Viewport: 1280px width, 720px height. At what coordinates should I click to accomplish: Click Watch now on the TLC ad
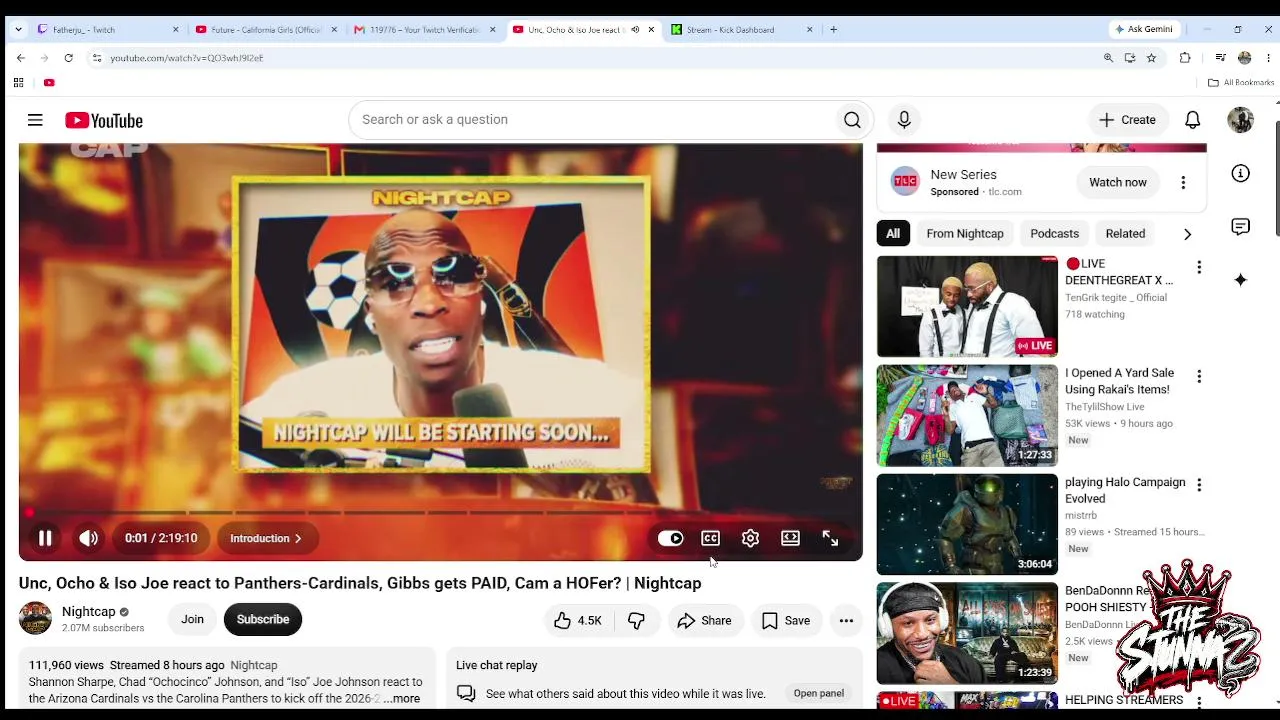click(1118, 182)
